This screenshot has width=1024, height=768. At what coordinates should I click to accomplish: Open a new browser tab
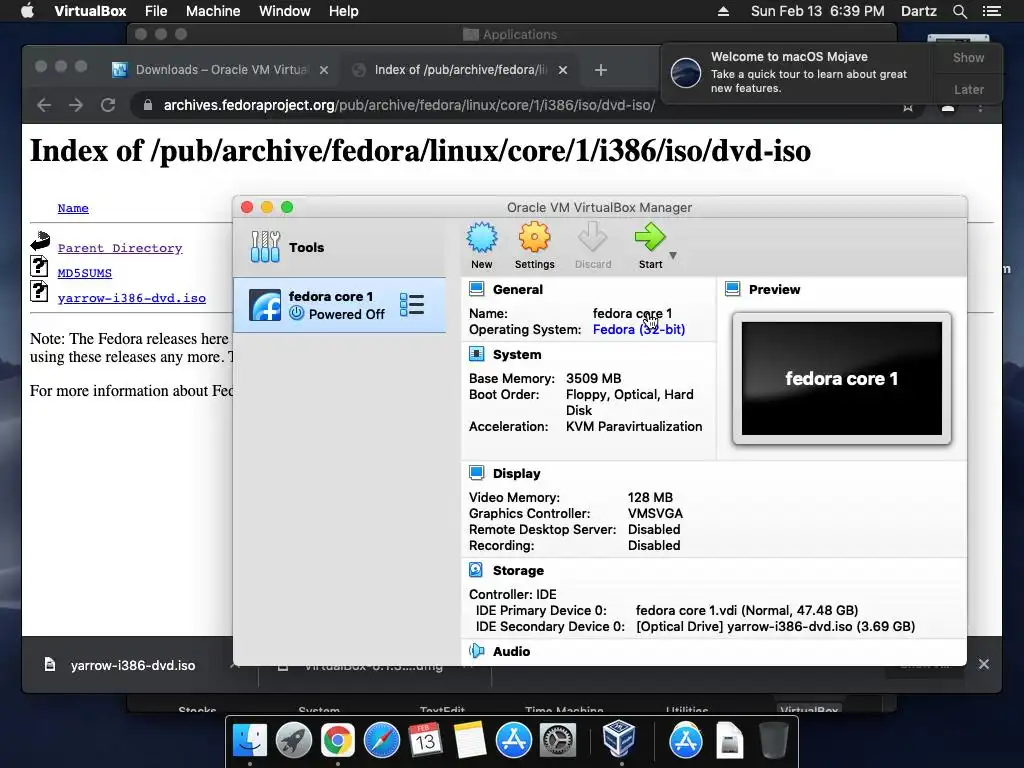(x=601, y=70)
